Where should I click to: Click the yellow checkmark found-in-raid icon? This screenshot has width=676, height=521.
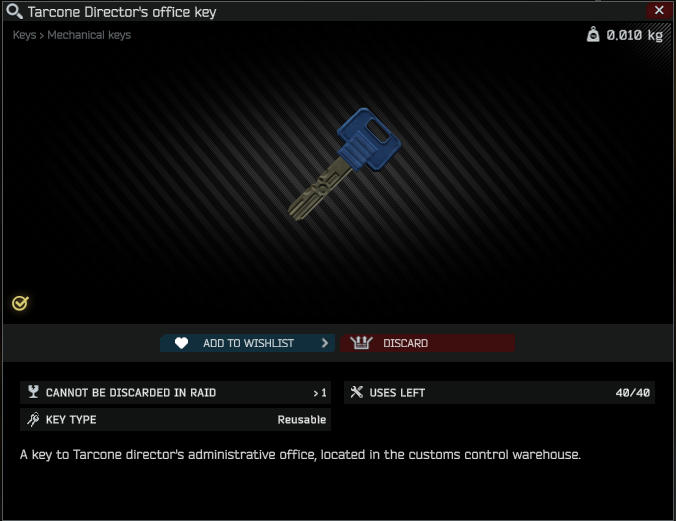(20, 303)
